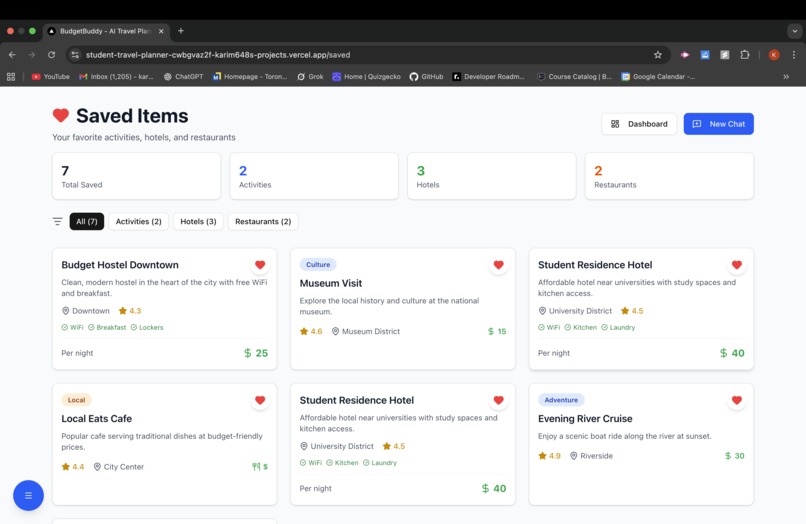Screen dimensions: 806x524
Task: Click the Museum Visit title
Action: click(331, 283)
